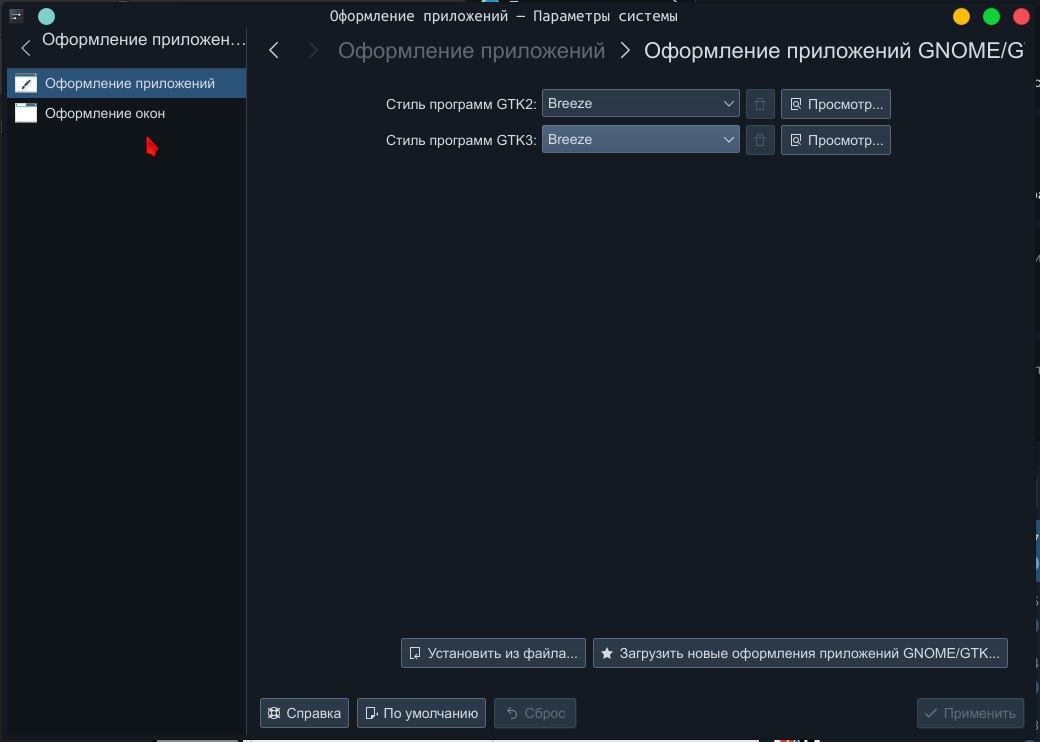Click the greyed forward chevron in the header
Screen dimensions: 1040x742
(x=313, y=50)
